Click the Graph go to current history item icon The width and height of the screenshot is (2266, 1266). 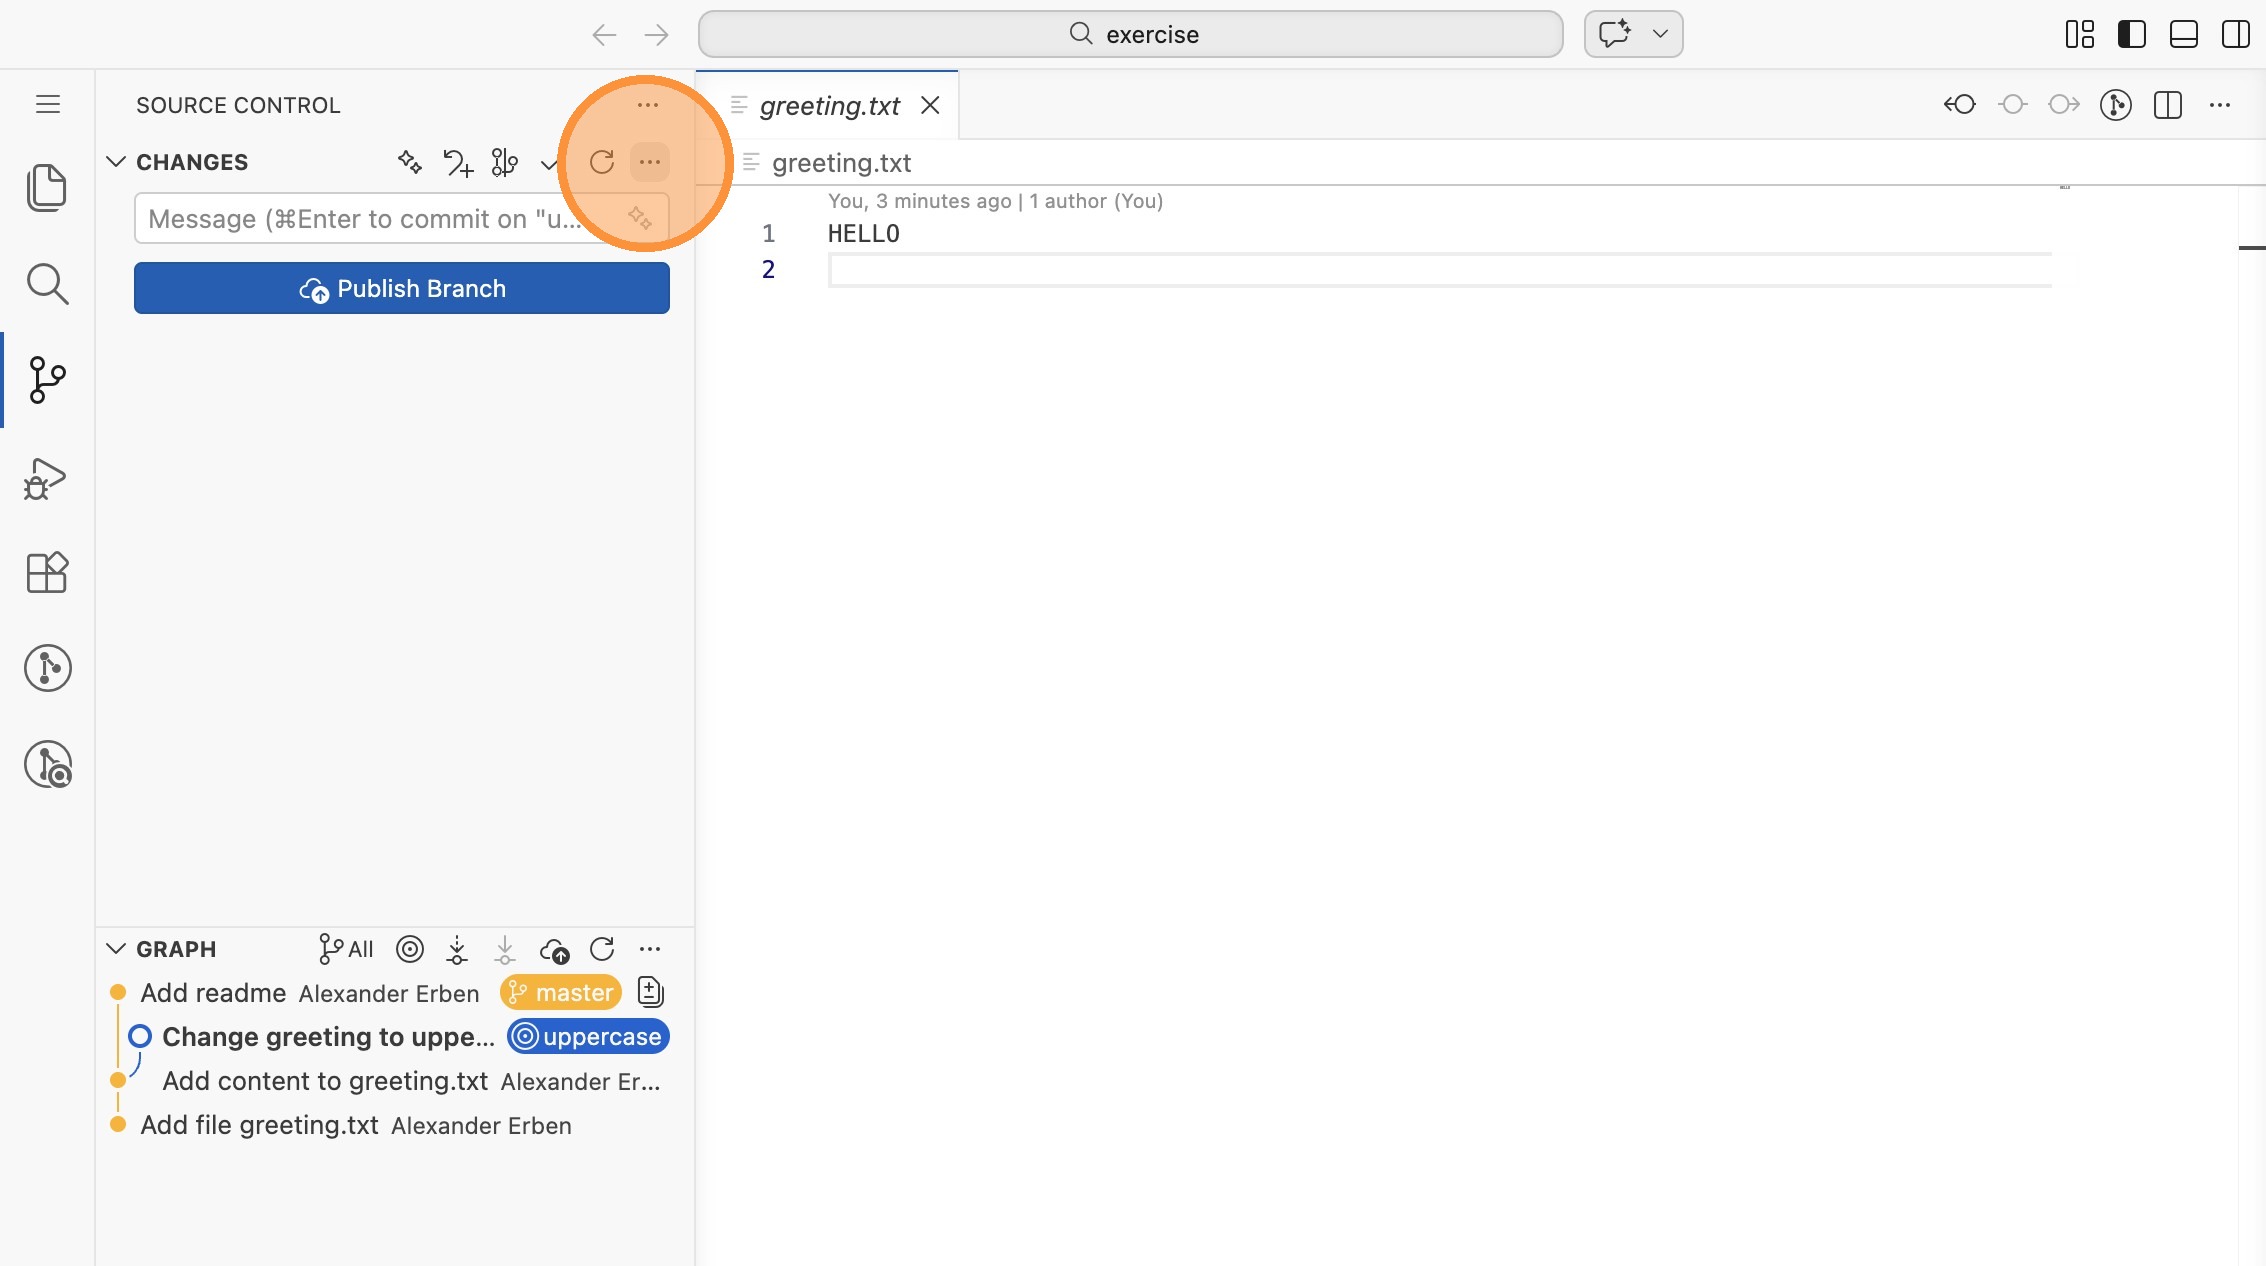[410, 949]
